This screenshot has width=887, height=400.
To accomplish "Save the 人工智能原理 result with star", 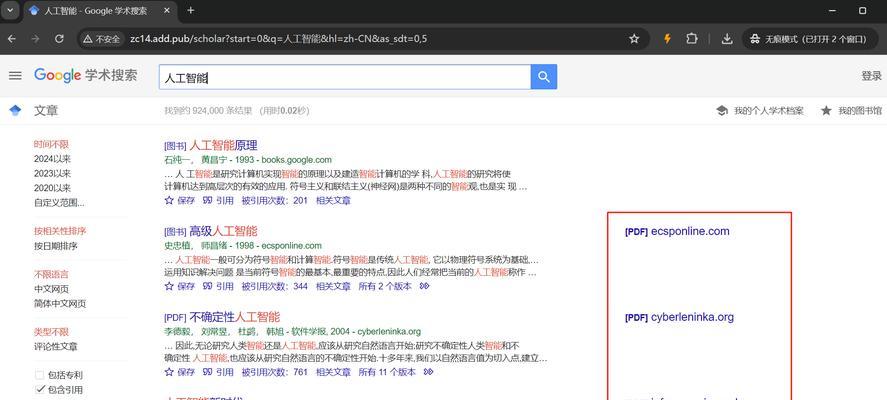I will coord(179,200).
